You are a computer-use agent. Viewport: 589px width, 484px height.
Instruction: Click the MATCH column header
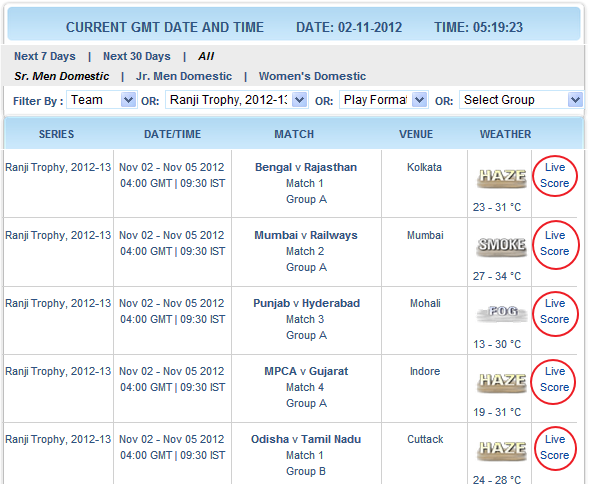pyautogui.click(x=294, y=134)
